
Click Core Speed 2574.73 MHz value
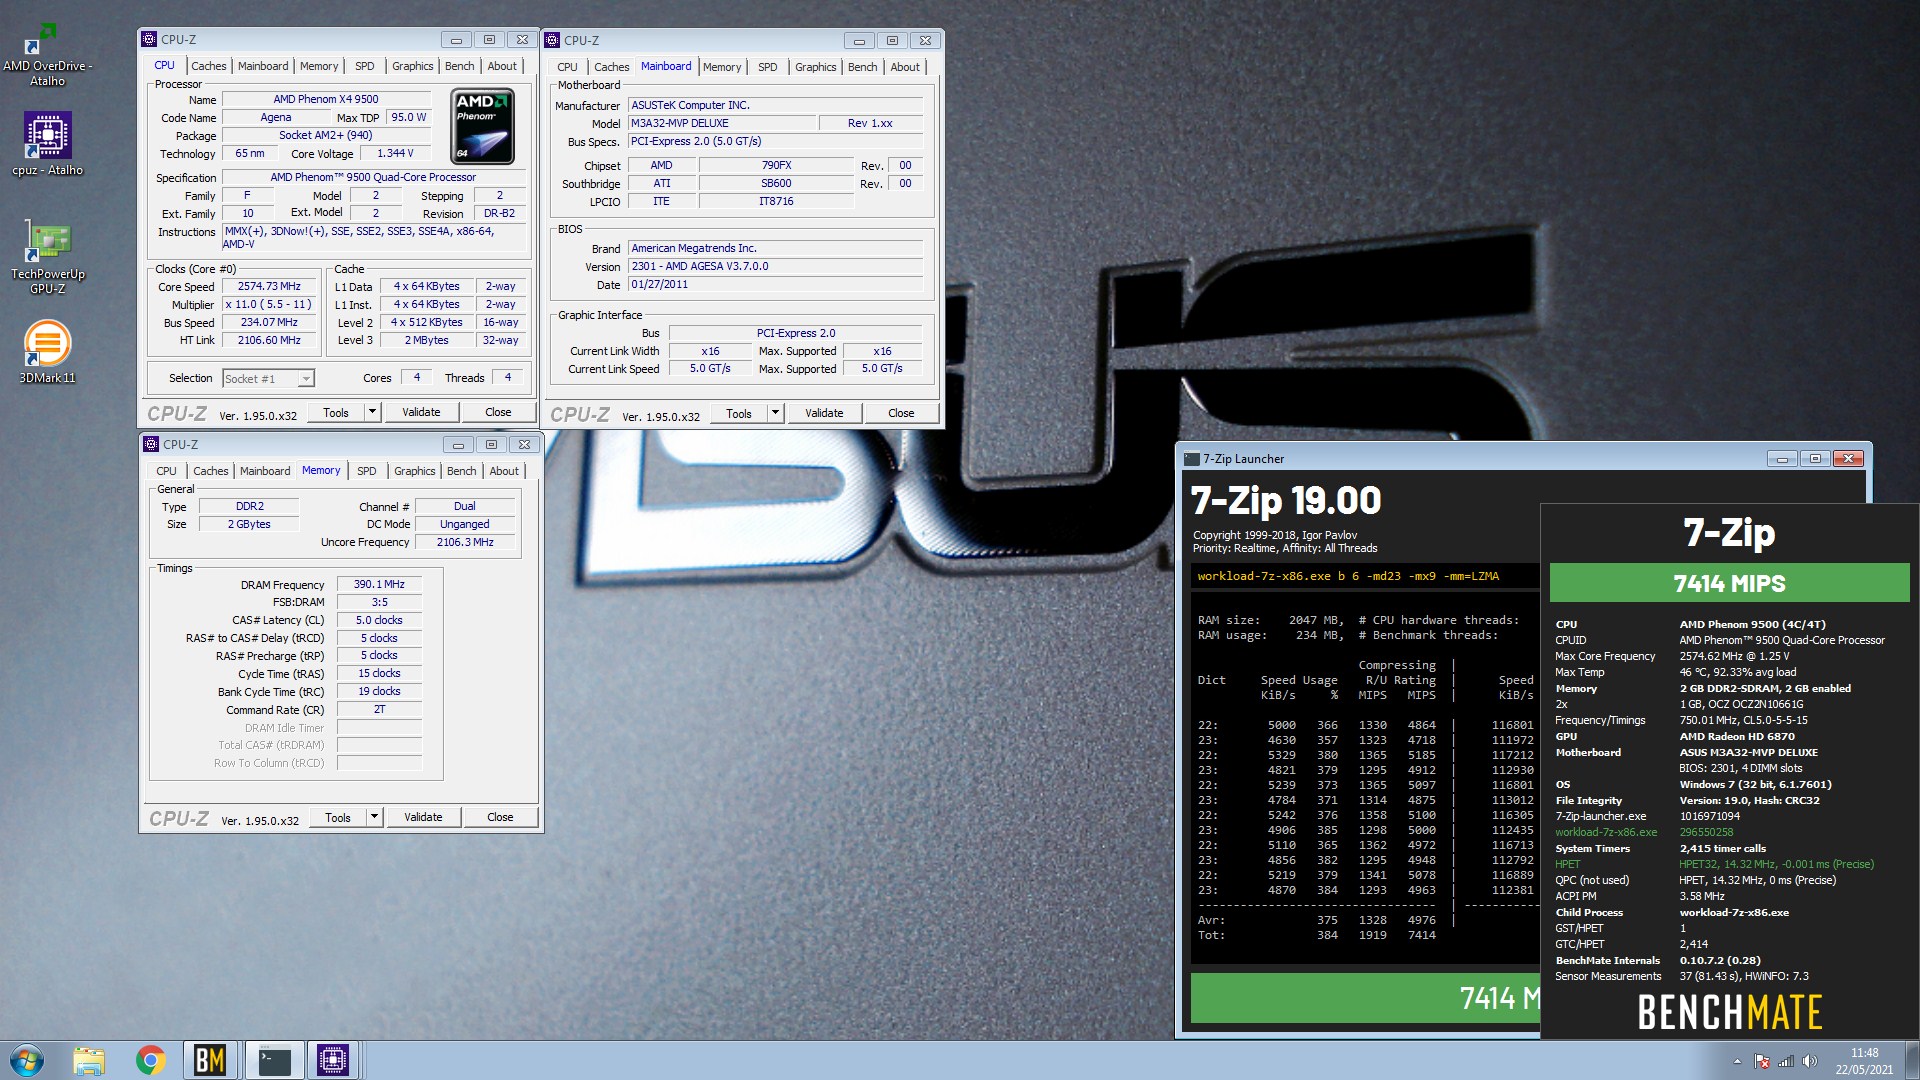coord(269,286)
